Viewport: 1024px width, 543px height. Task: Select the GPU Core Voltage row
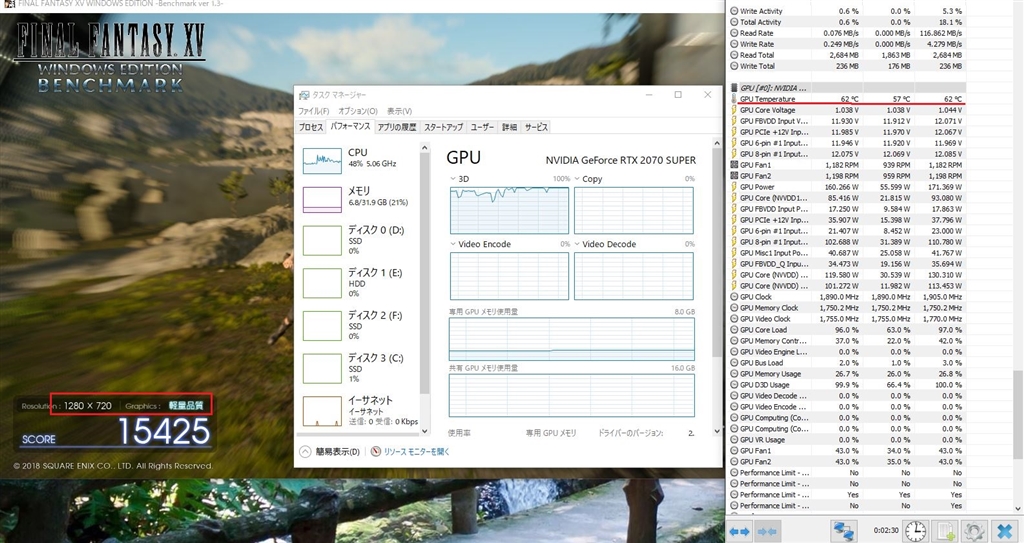pos(847,110)
